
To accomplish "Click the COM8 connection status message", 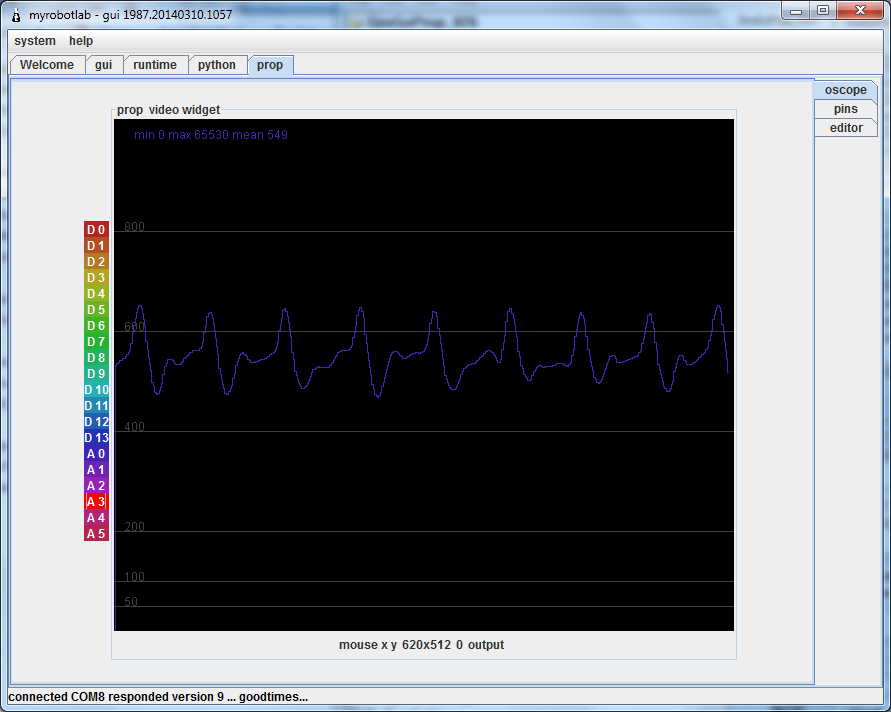I will coord(158,697).
